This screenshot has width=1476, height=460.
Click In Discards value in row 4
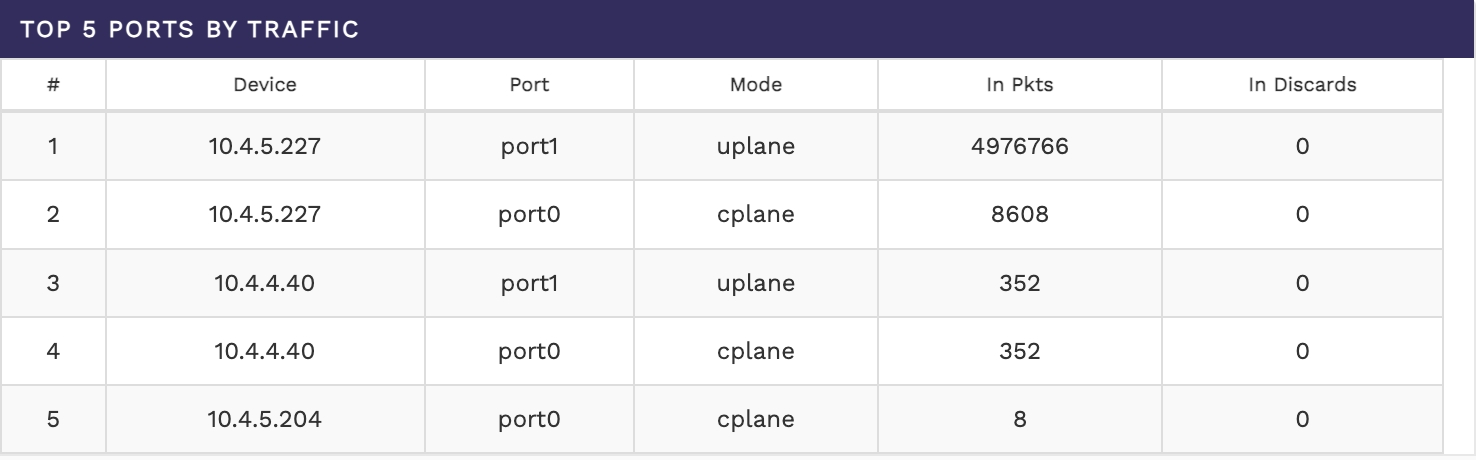[x=1302, y=351]
